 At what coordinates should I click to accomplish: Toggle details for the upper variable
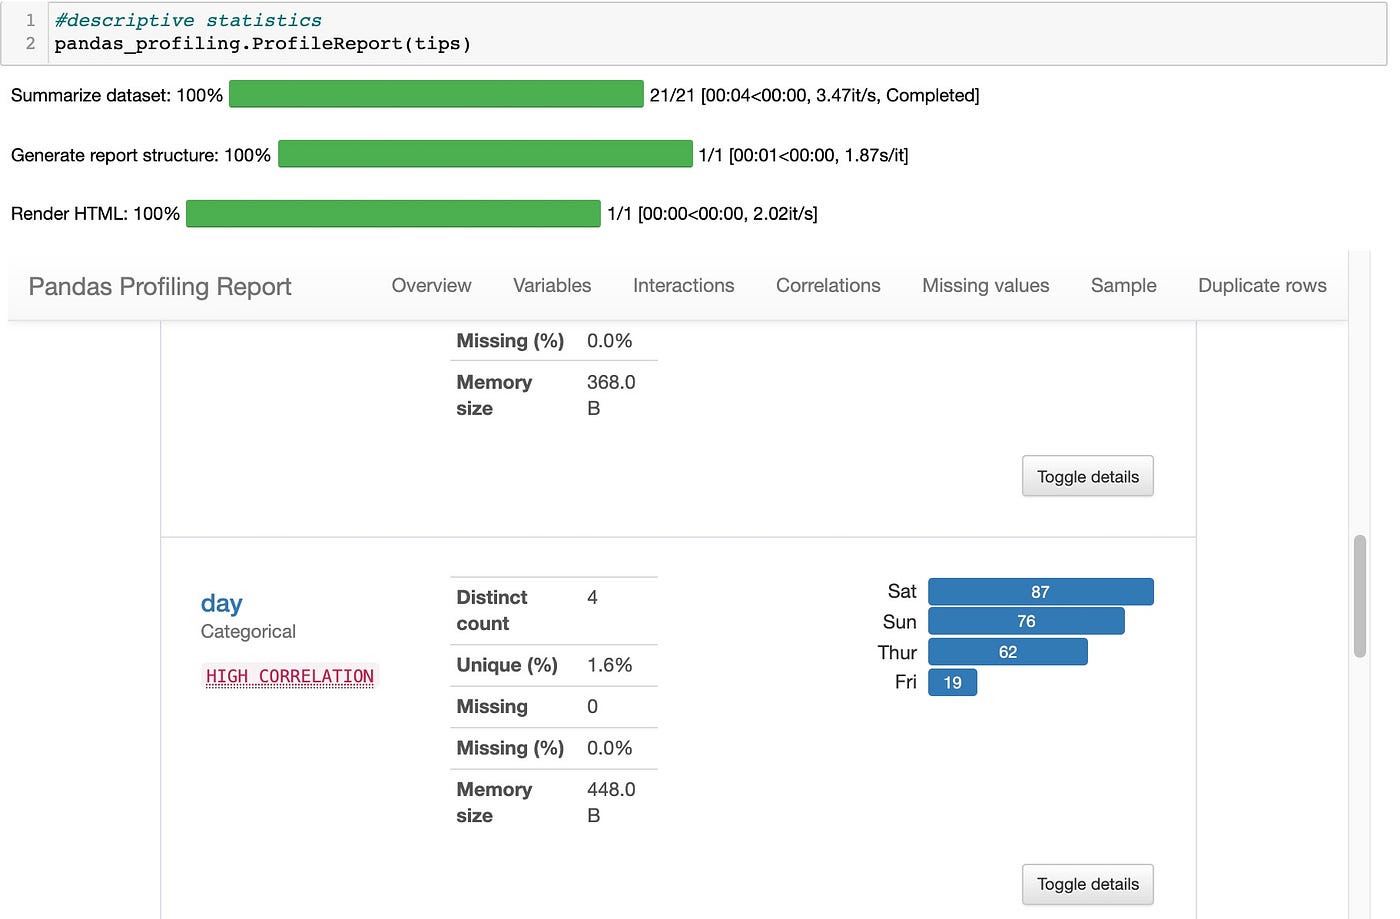1087,476
